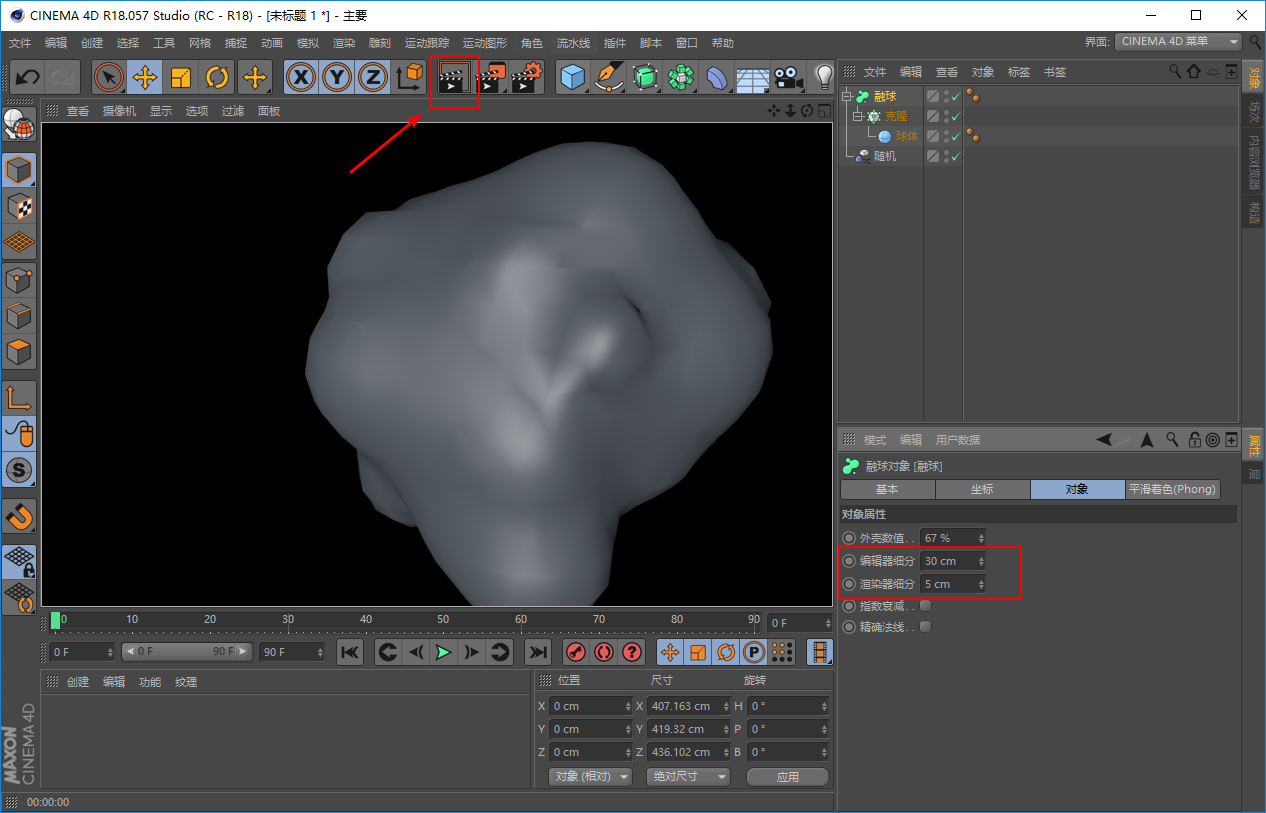Open the floor environment grid icon
The image size is (1266, 813).
point(753,77)
